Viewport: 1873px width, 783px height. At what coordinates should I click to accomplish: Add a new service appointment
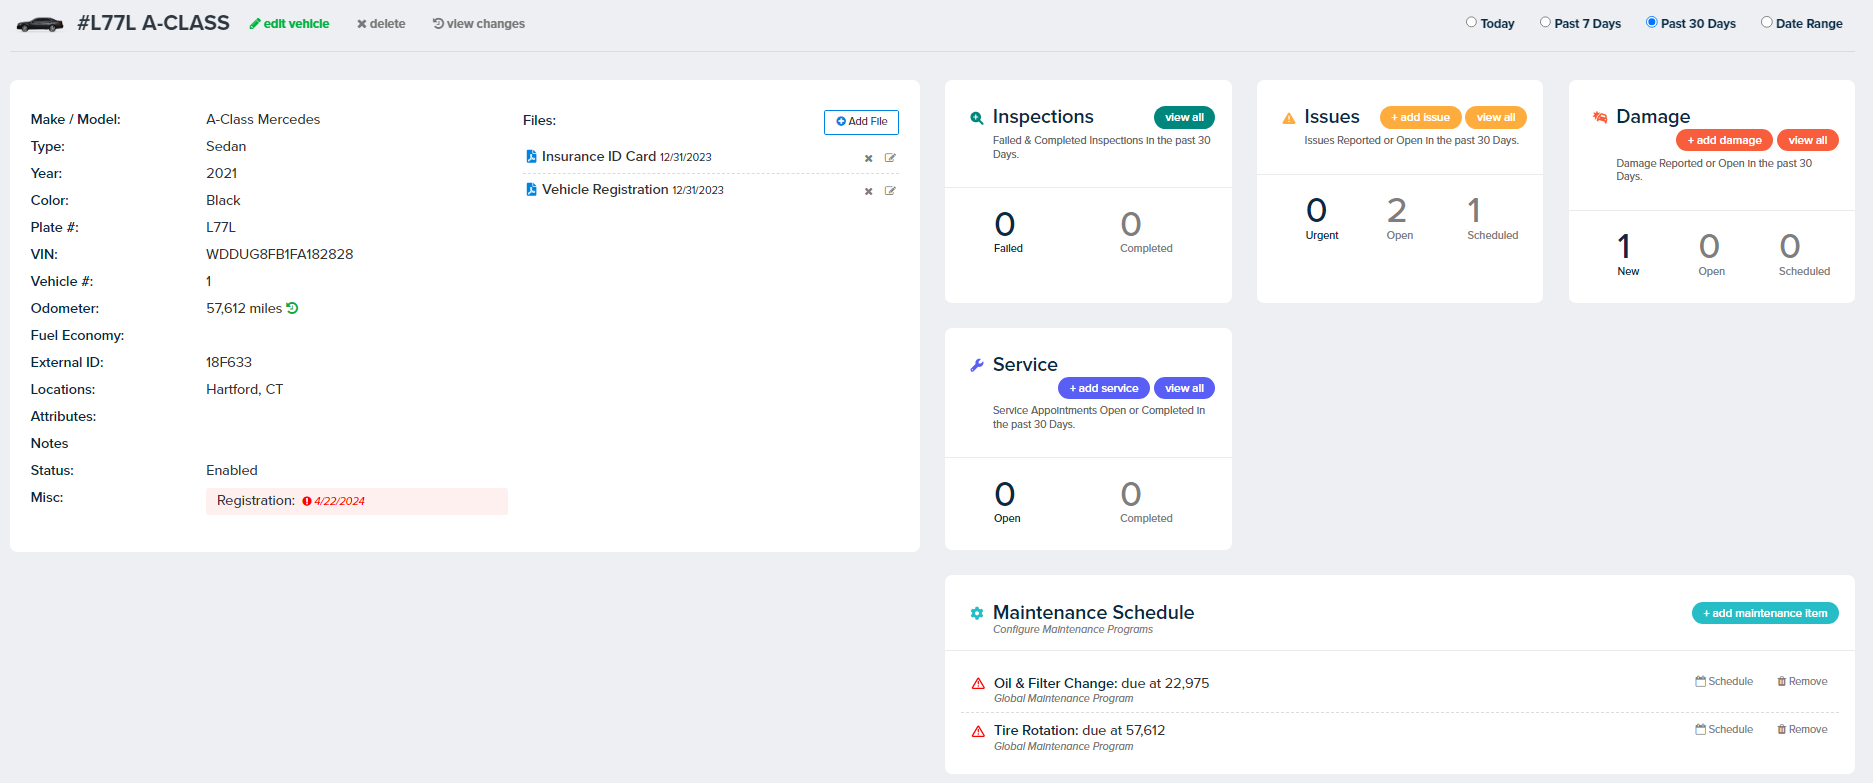point(1103,388)
